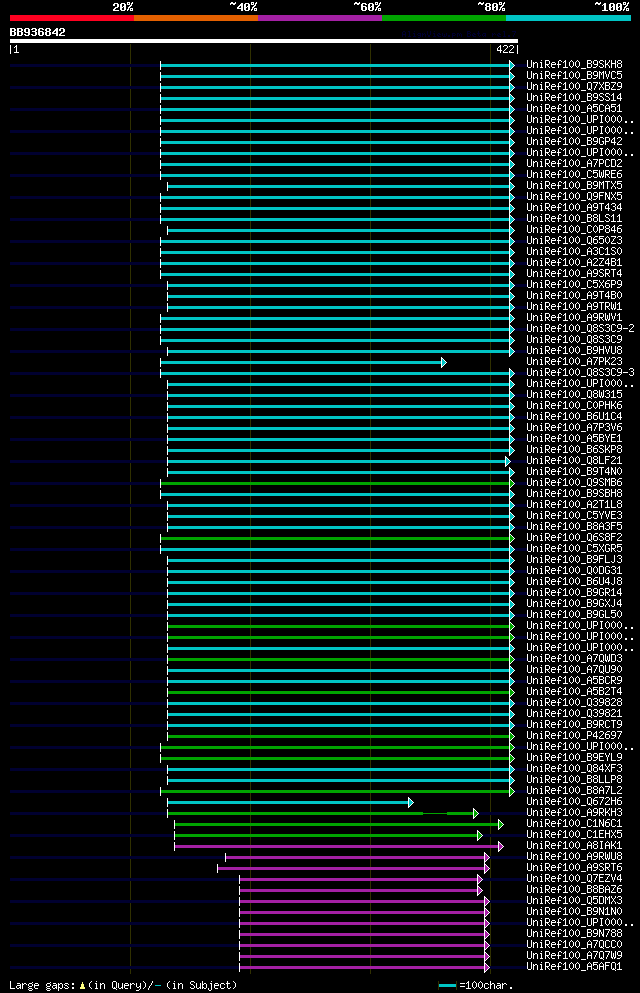Click the UniRef100_Q5DMX3 label
The height and width of the screenshot is (993, 640).
coord(574,901)
